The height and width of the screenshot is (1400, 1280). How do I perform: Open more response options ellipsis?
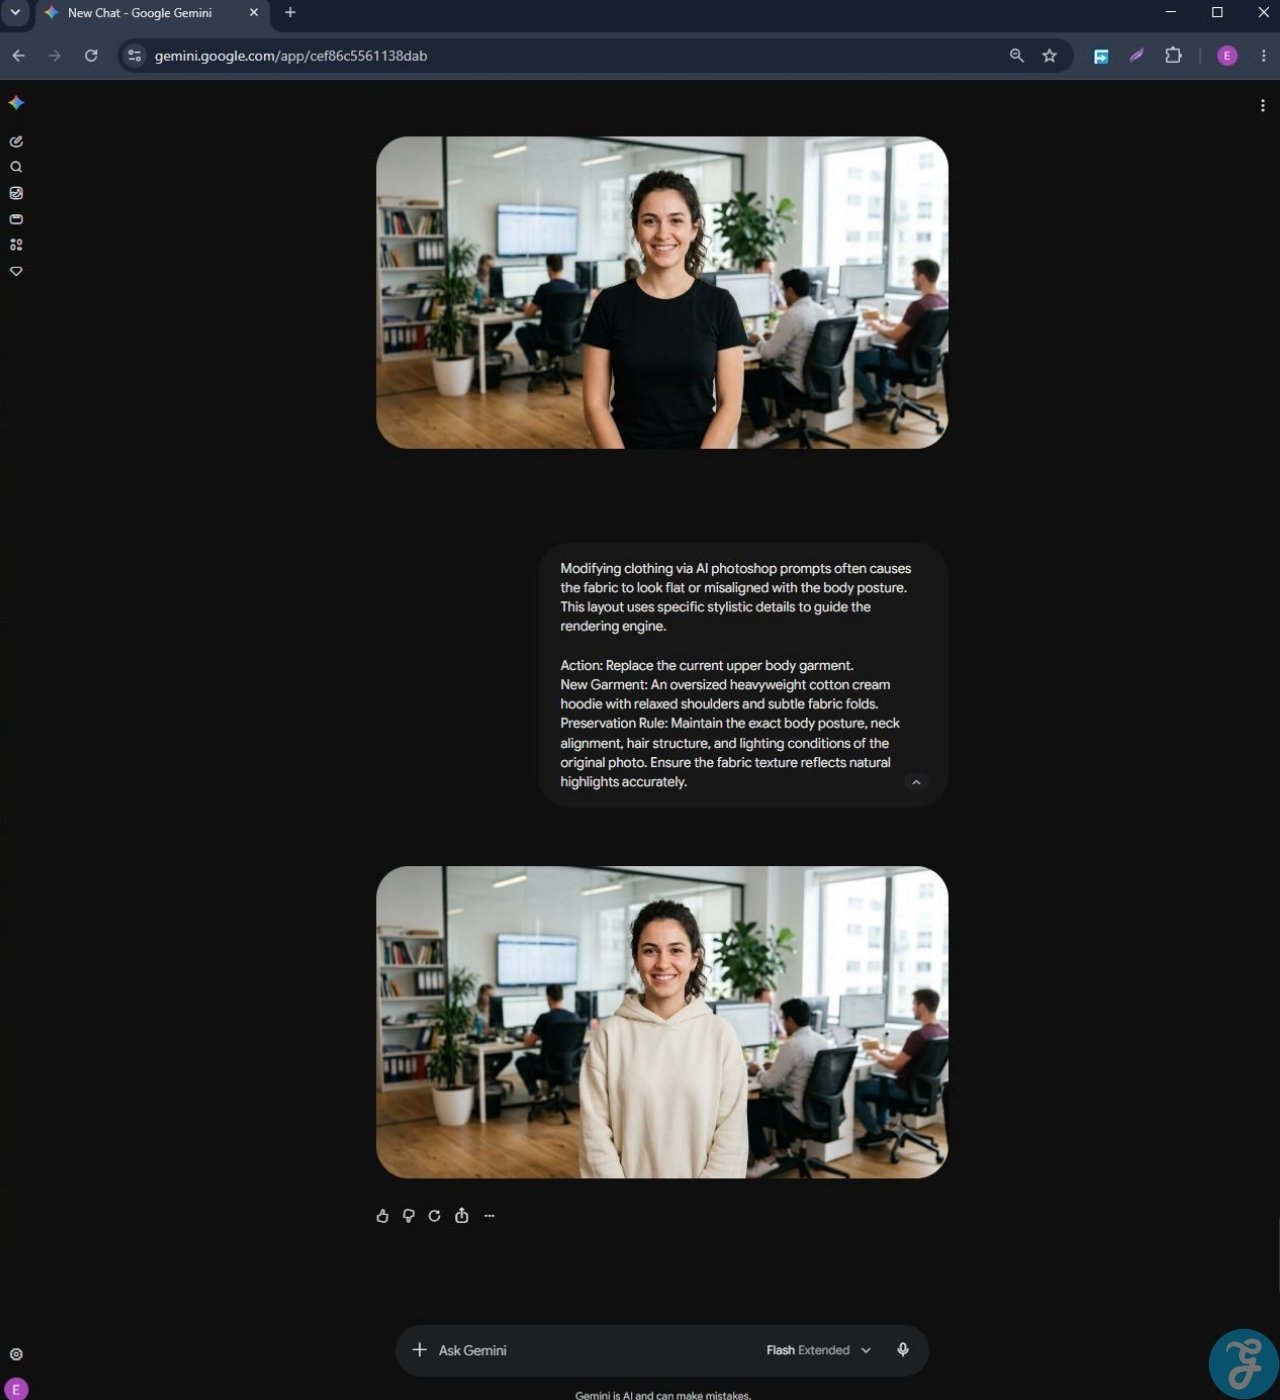coord(489,1216)
